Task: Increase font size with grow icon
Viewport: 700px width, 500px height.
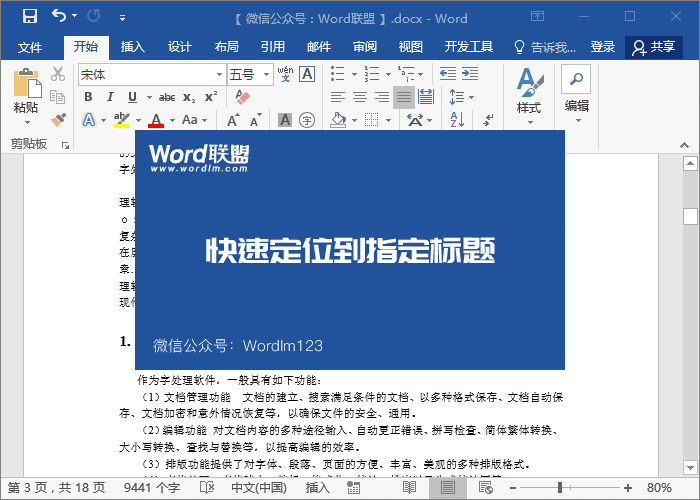Action: click(x=233, y=120)
